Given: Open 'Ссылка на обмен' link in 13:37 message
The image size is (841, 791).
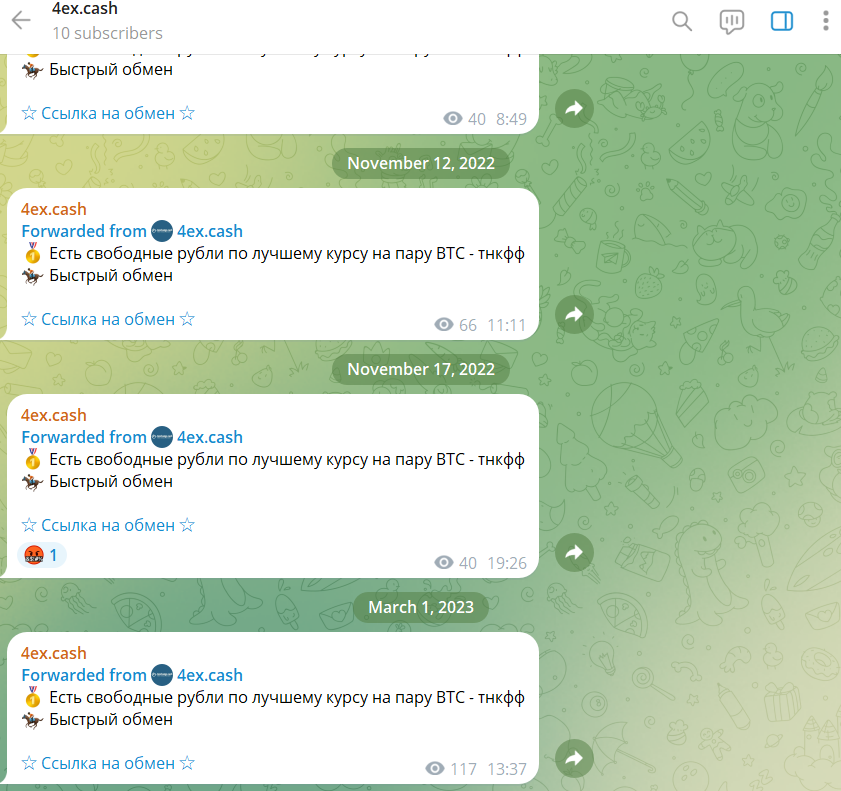Looking at the screenshot, I should pos(108,763).
